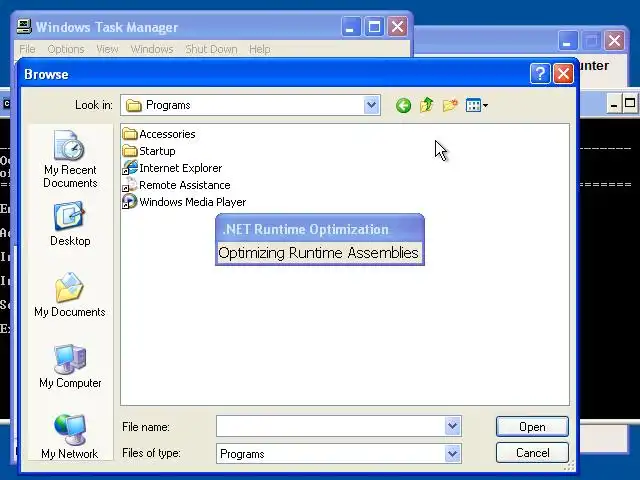
Task: Close the Browse dialog
Action: pyautogui.click(x=563, y=74)
